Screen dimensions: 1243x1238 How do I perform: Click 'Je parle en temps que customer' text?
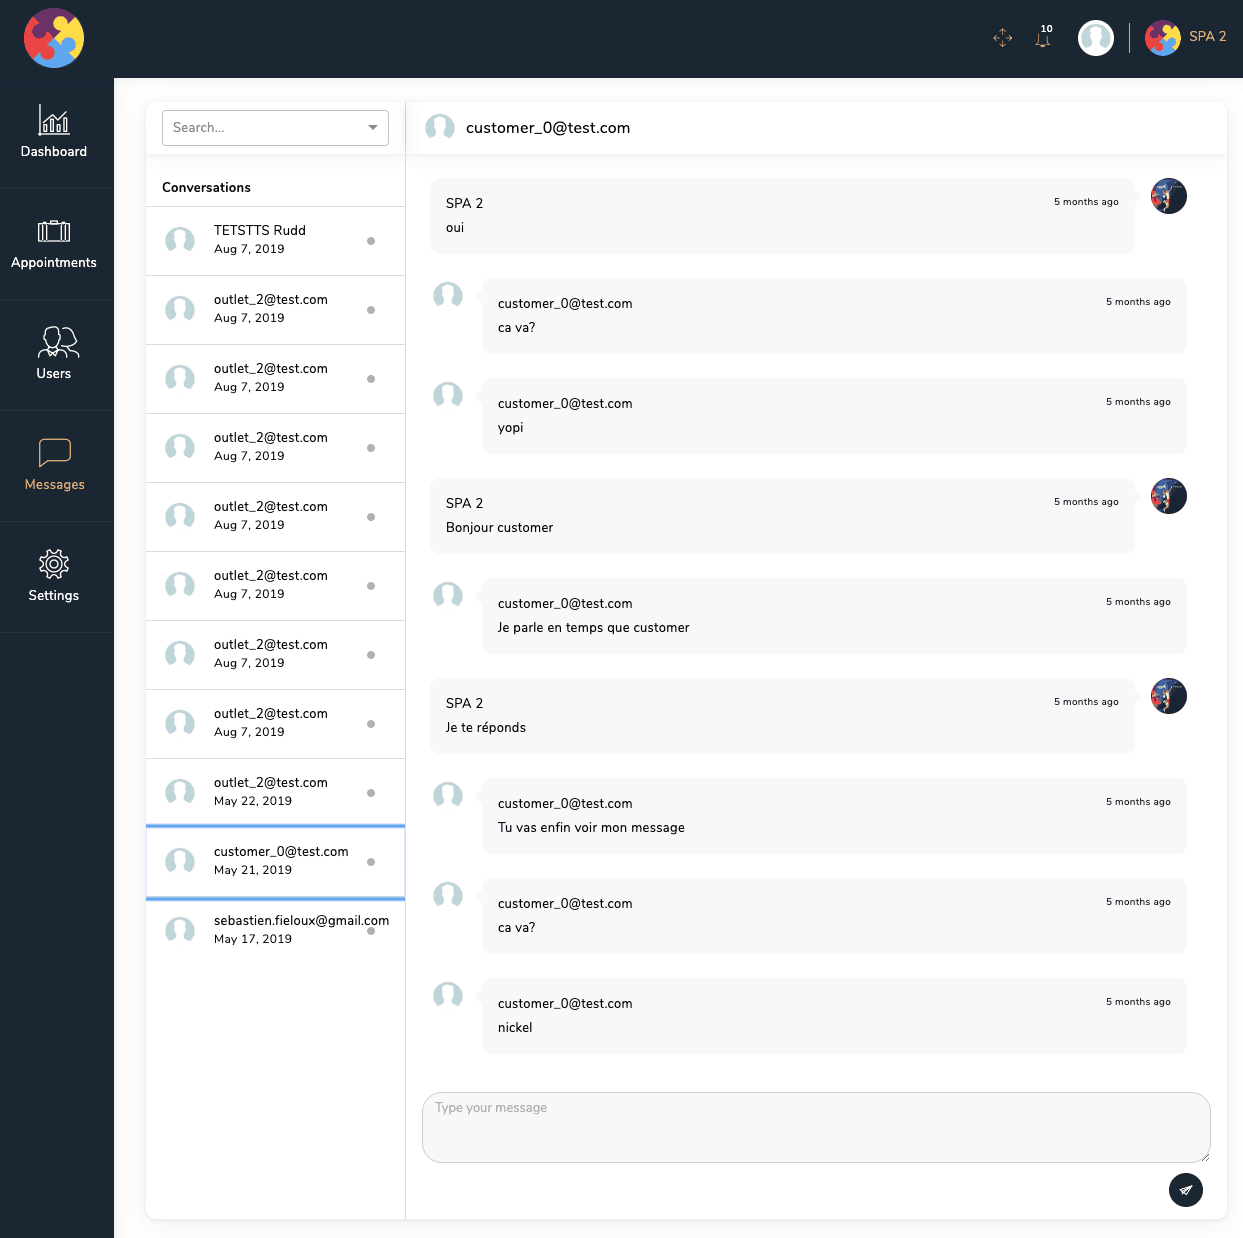(x=593, y=627)
